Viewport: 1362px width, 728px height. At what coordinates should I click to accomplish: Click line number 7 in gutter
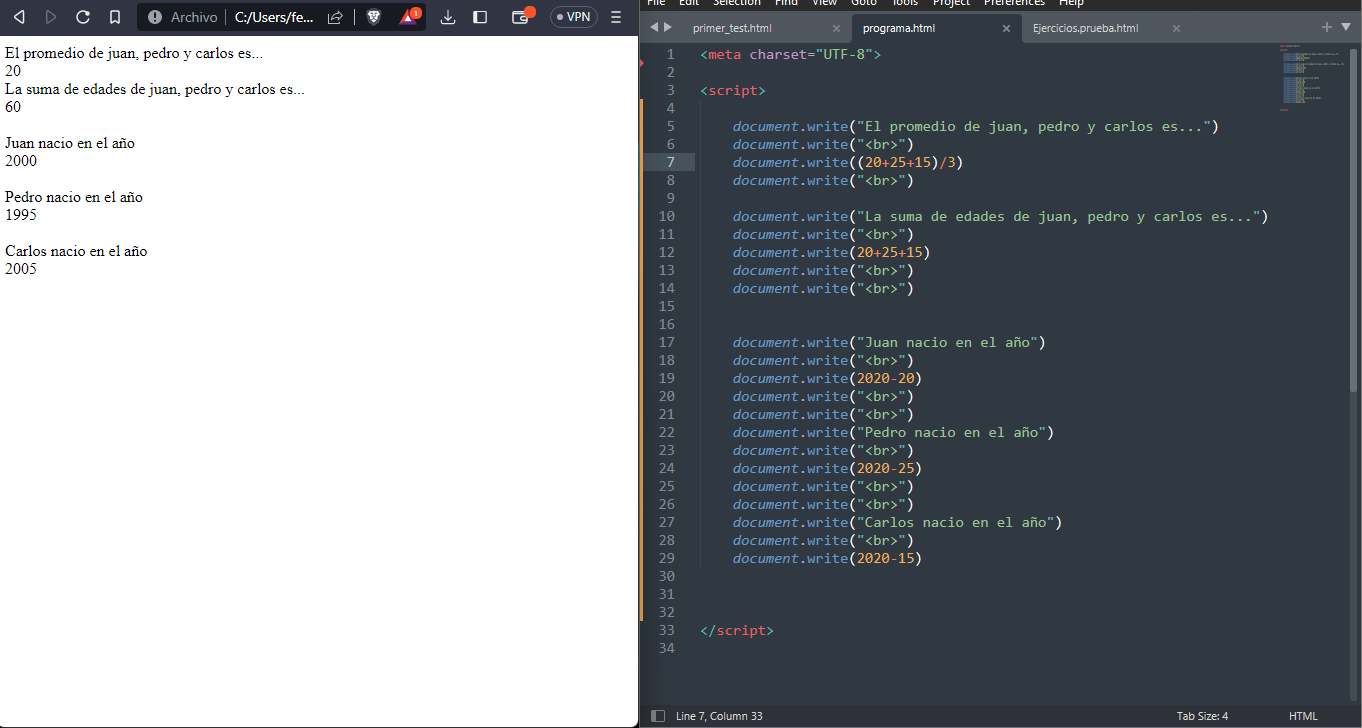click(671, 162)
